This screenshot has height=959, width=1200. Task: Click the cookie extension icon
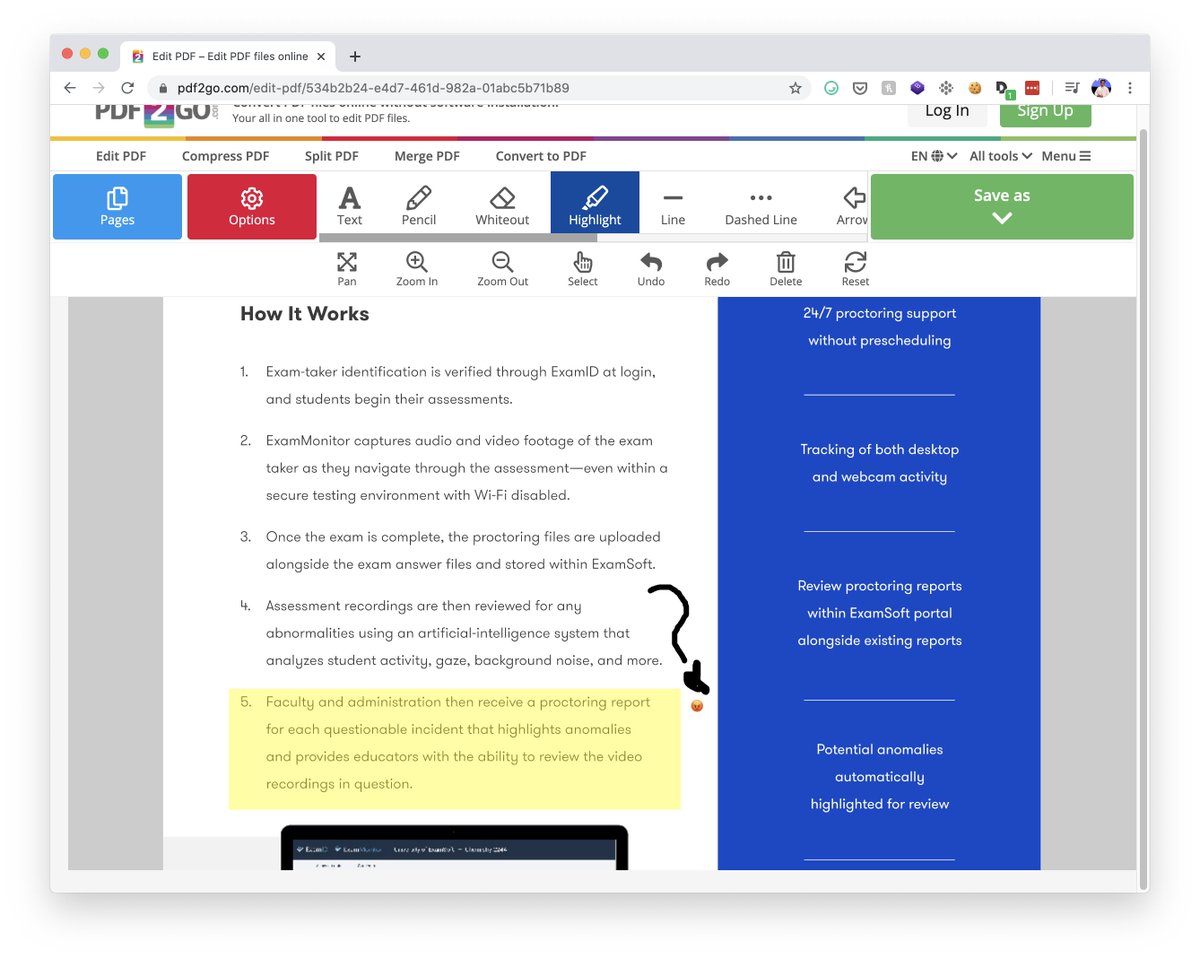pyautogui.click(x=974, y=88)
